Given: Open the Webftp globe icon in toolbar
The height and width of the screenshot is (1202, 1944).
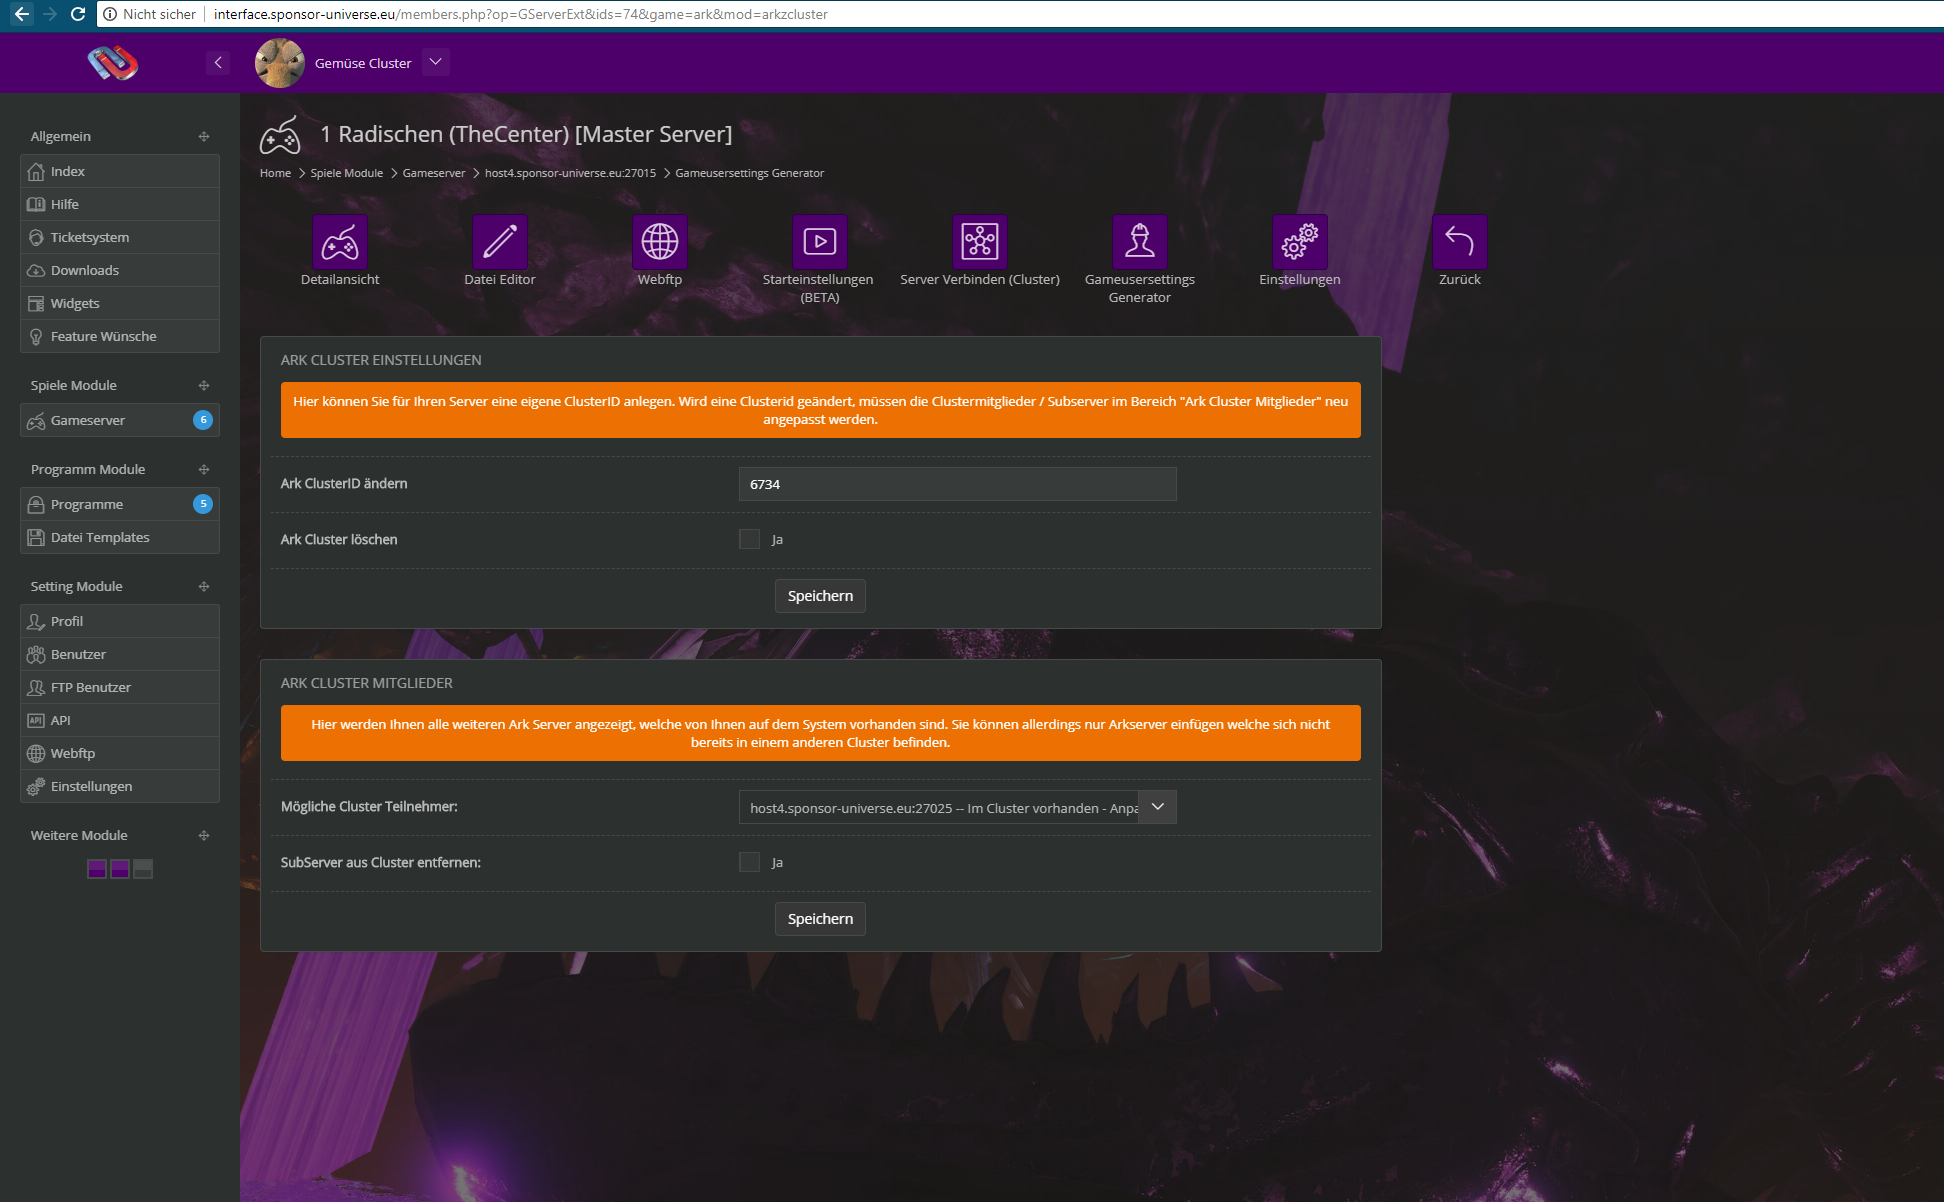Looking at the screenshot, I should [660, 242].
